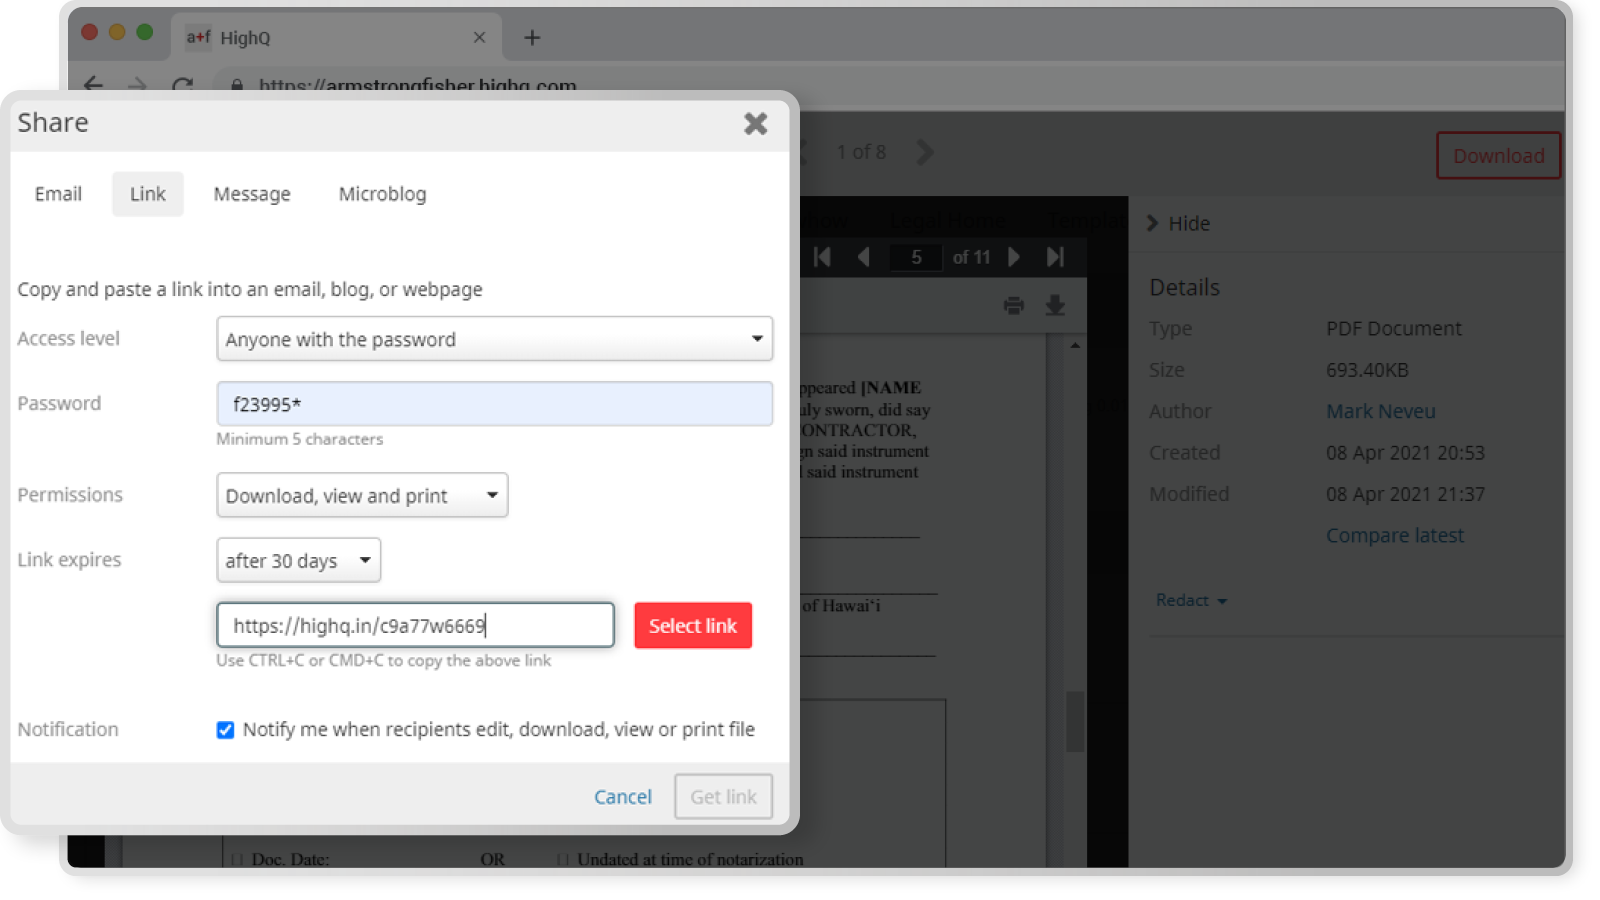Jump to last page of PDF

(x=1055, y=257)
